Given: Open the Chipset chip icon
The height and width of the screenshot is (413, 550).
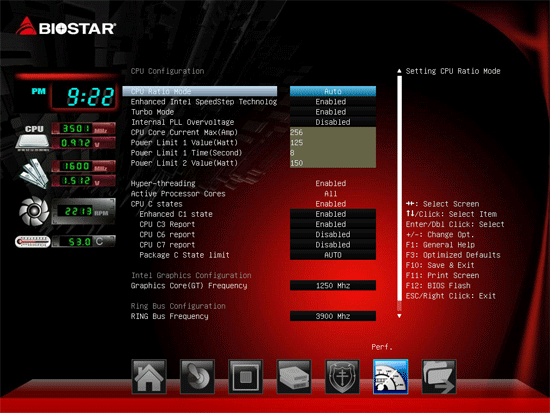Looking at the screenshot, I should (246, 377).
